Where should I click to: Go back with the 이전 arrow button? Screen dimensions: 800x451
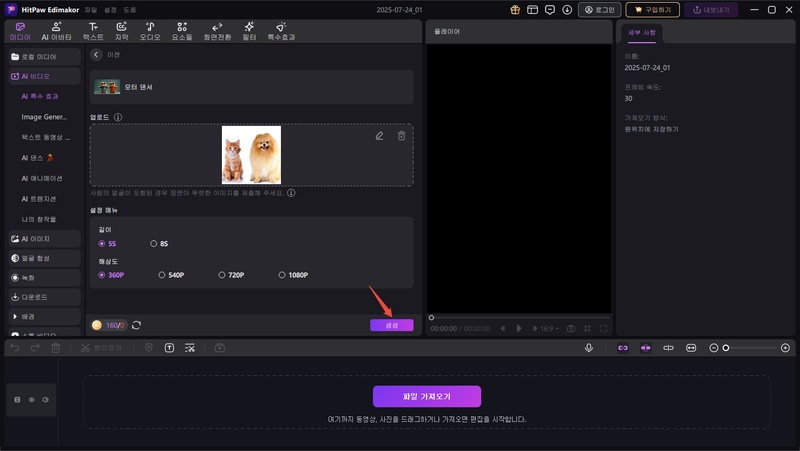pyautogui.click(x=96, y=55)
